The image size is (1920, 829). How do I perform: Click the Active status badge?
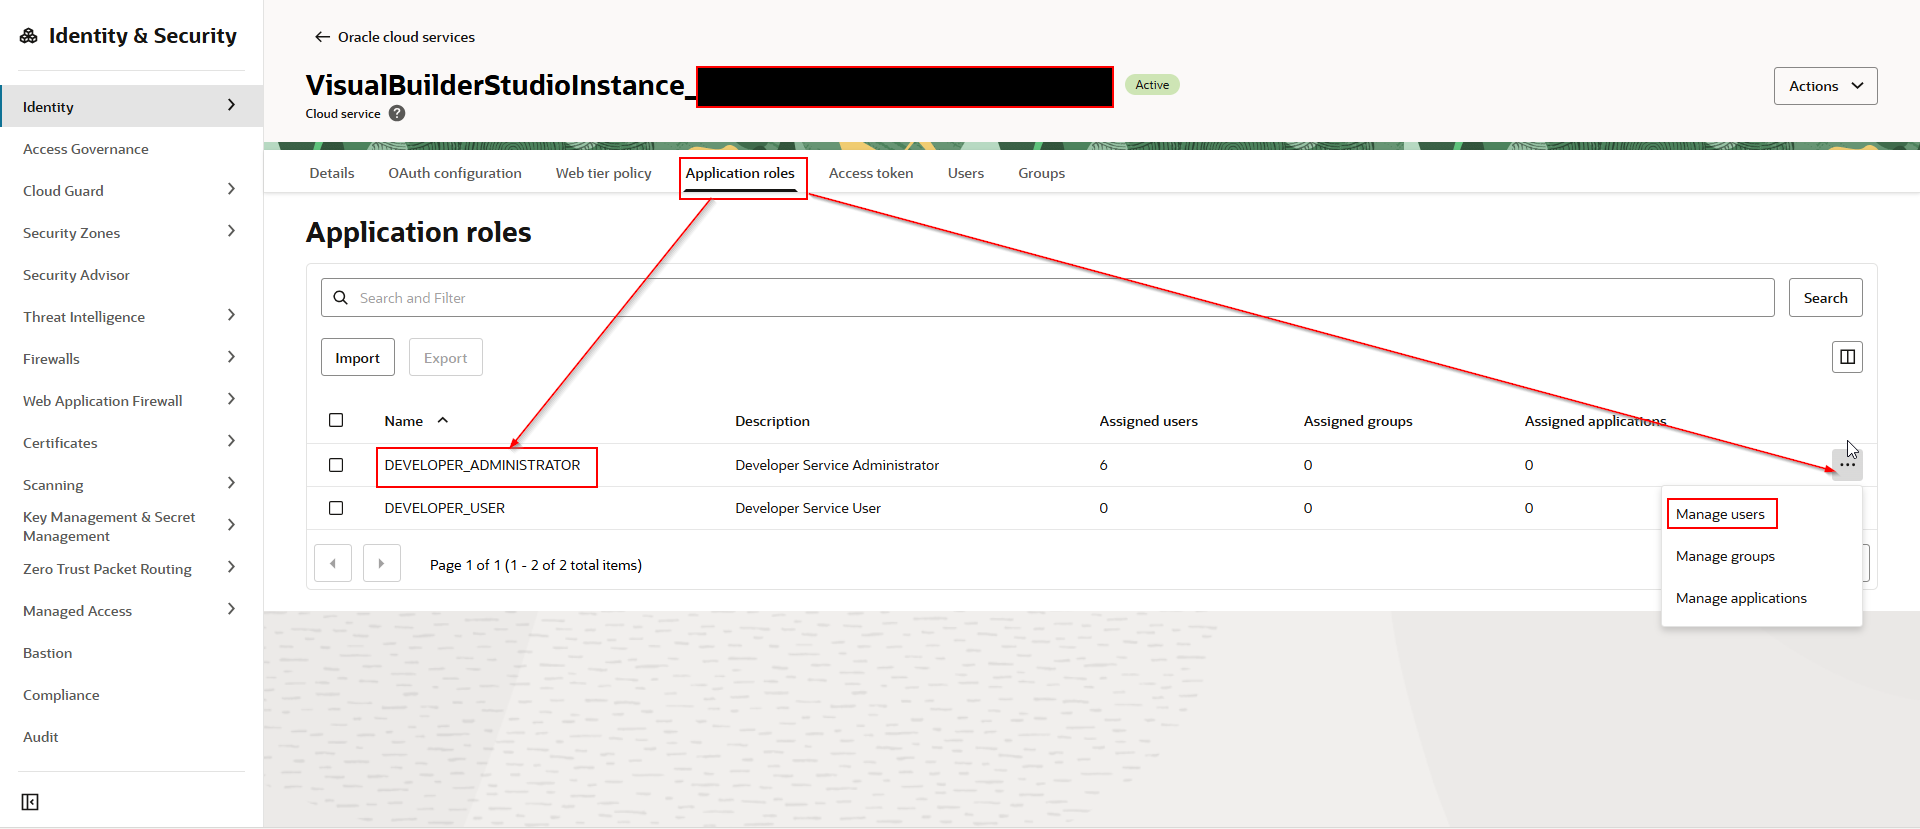(x=1152, y=85)
